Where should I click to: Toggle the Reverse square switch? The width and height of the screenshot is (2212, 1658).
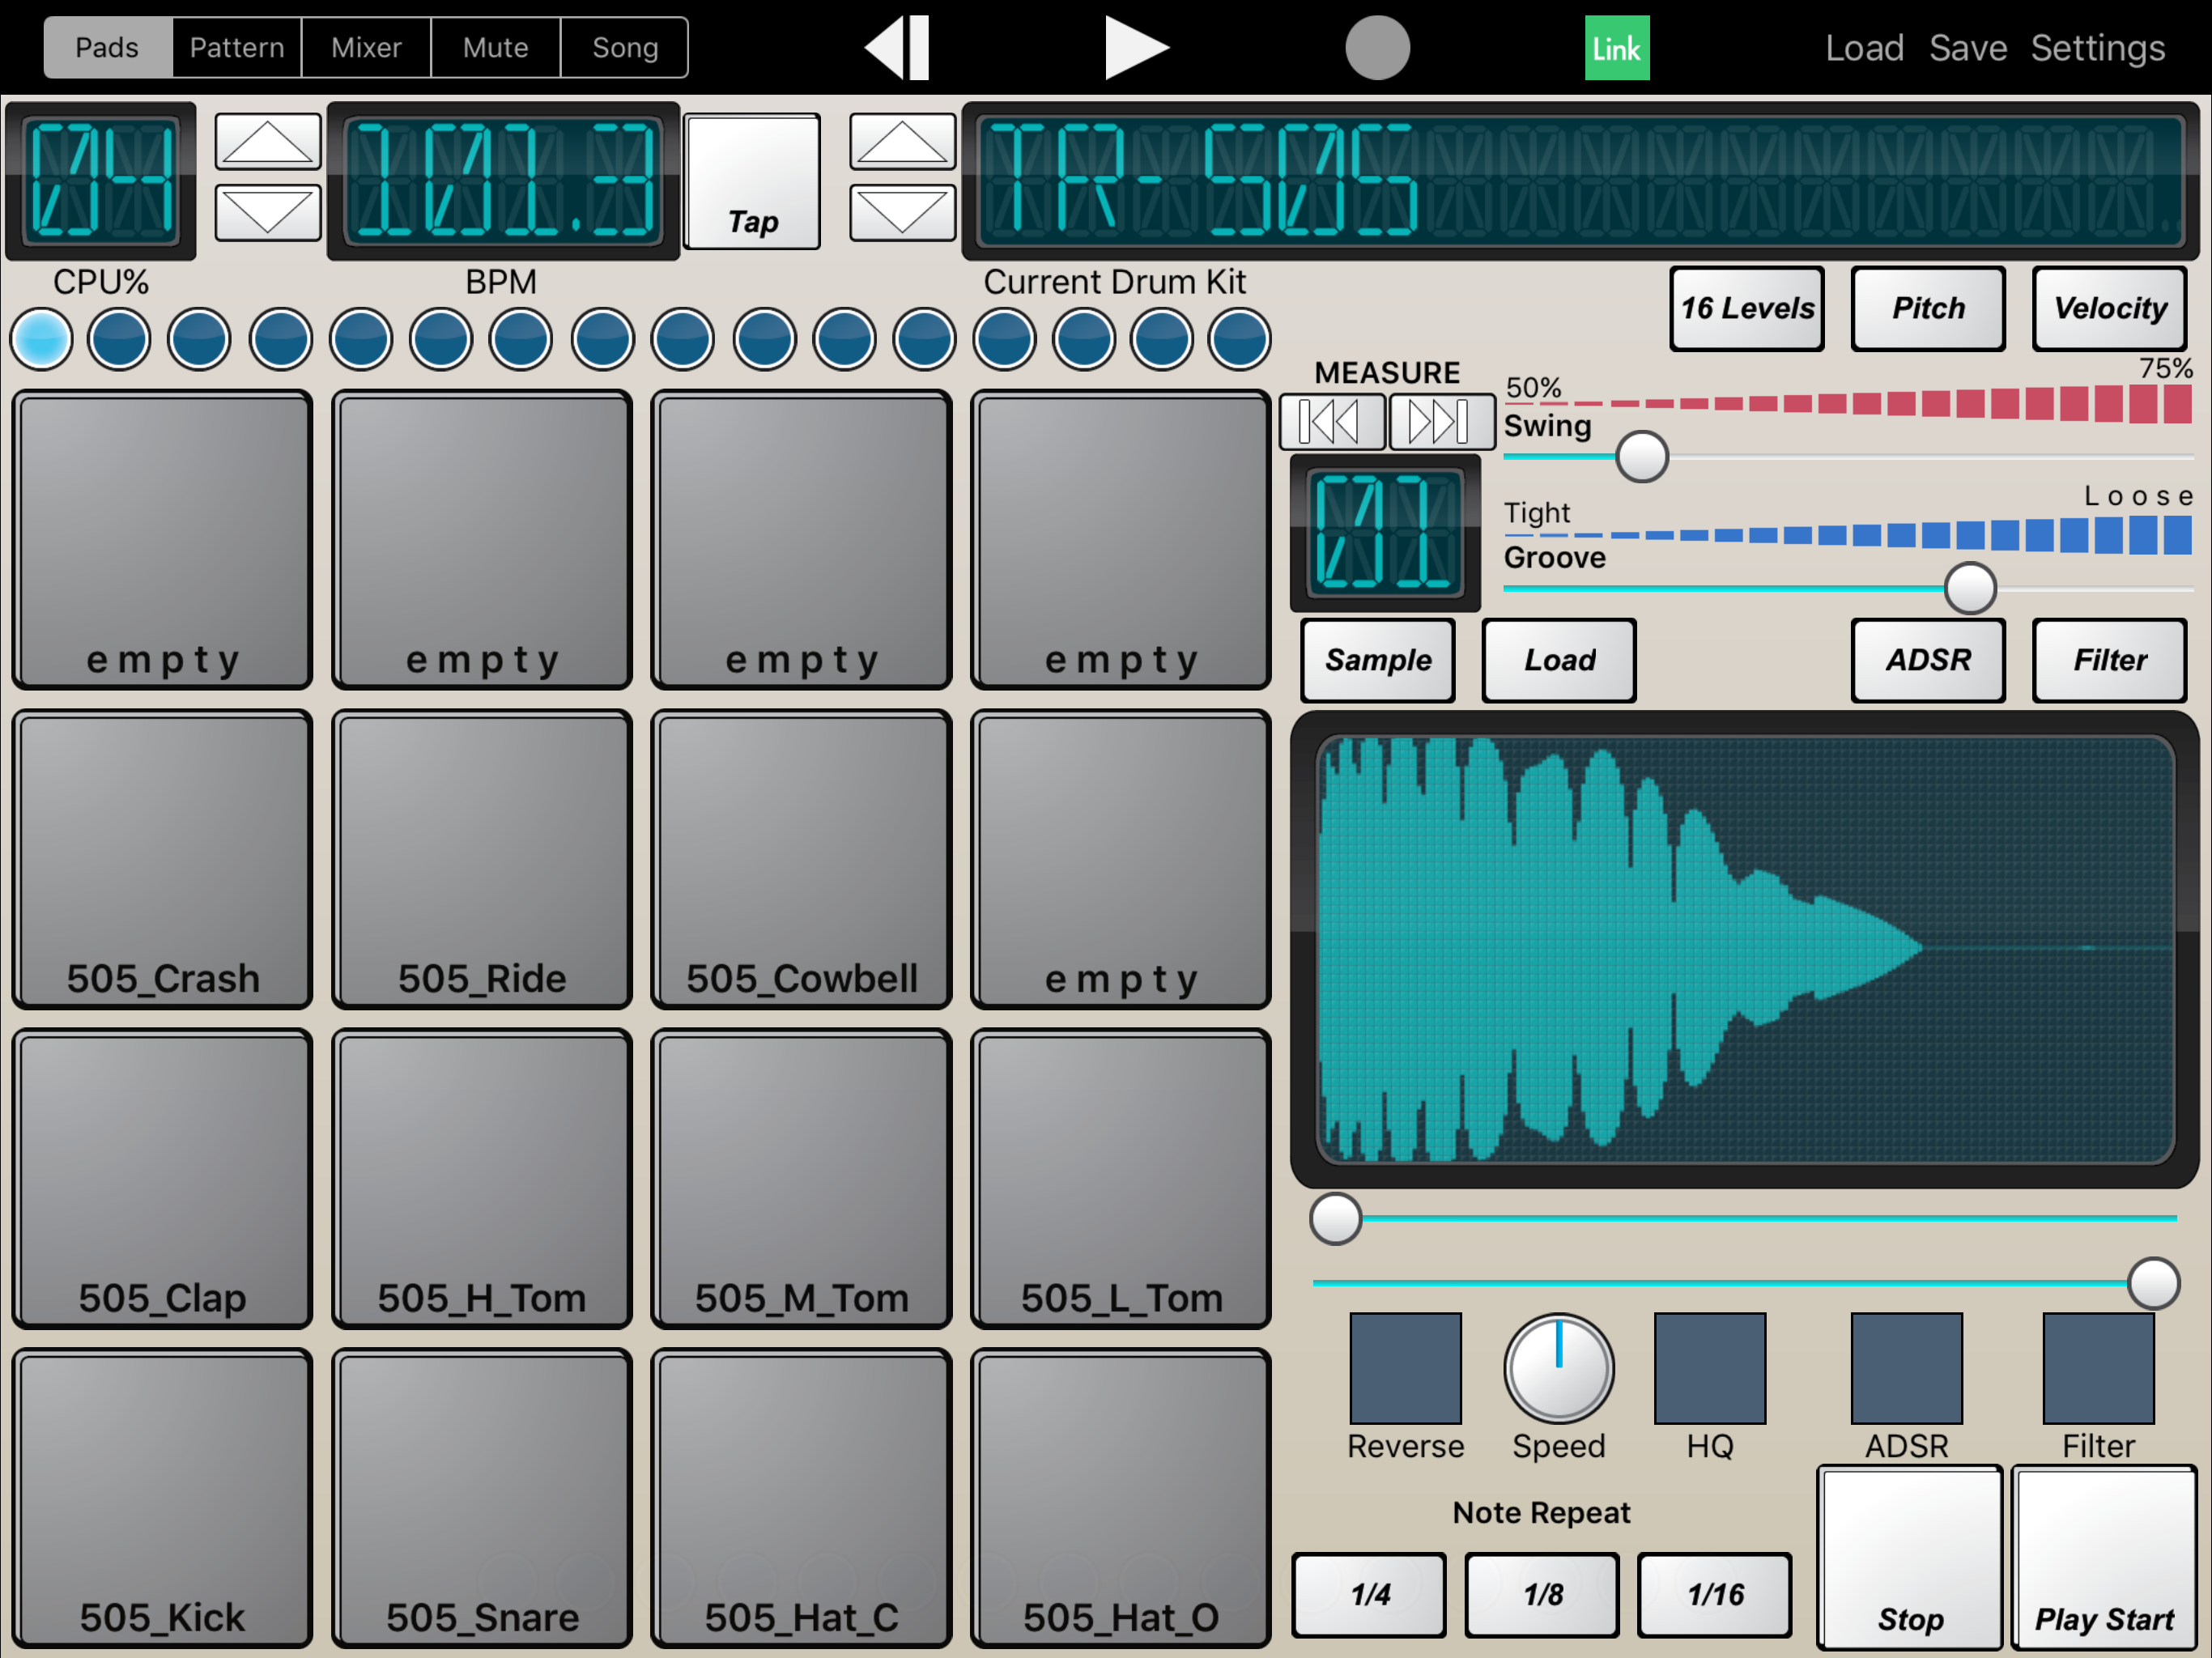(x=1405, y=1368)
